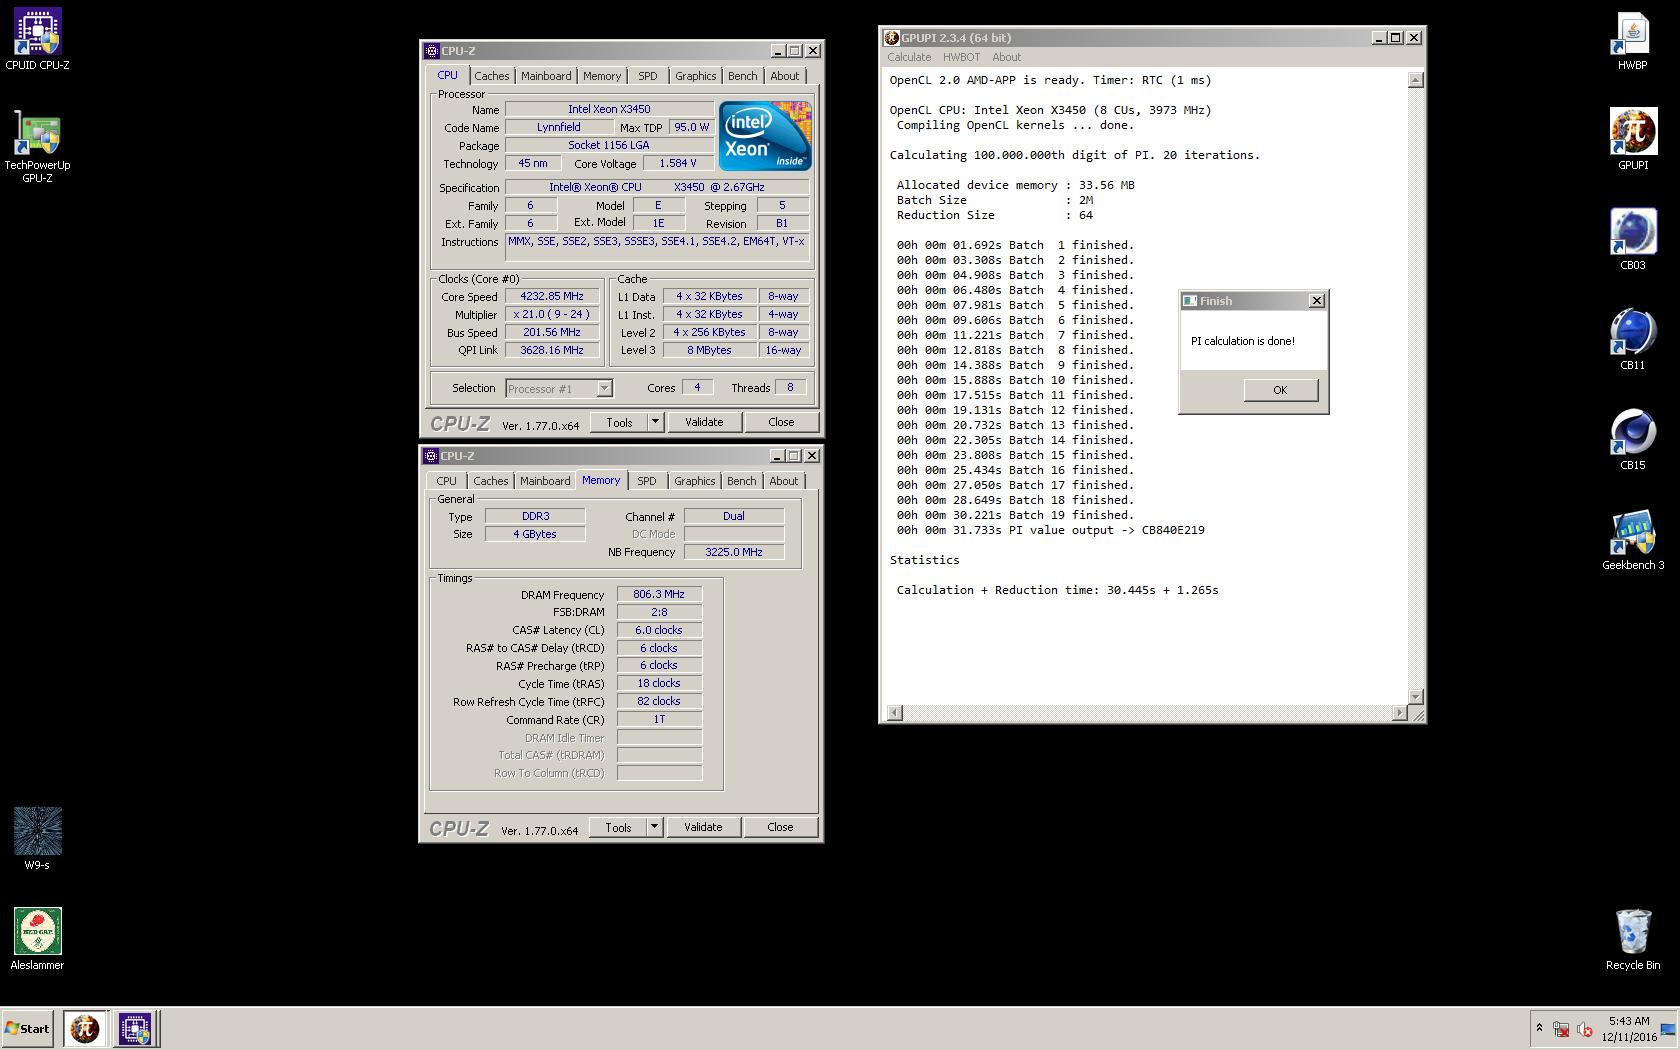Click GPUPI vertical scrollbar down arrow
Viewport: 1680px width, 1050px height.
click(1415, 696)
